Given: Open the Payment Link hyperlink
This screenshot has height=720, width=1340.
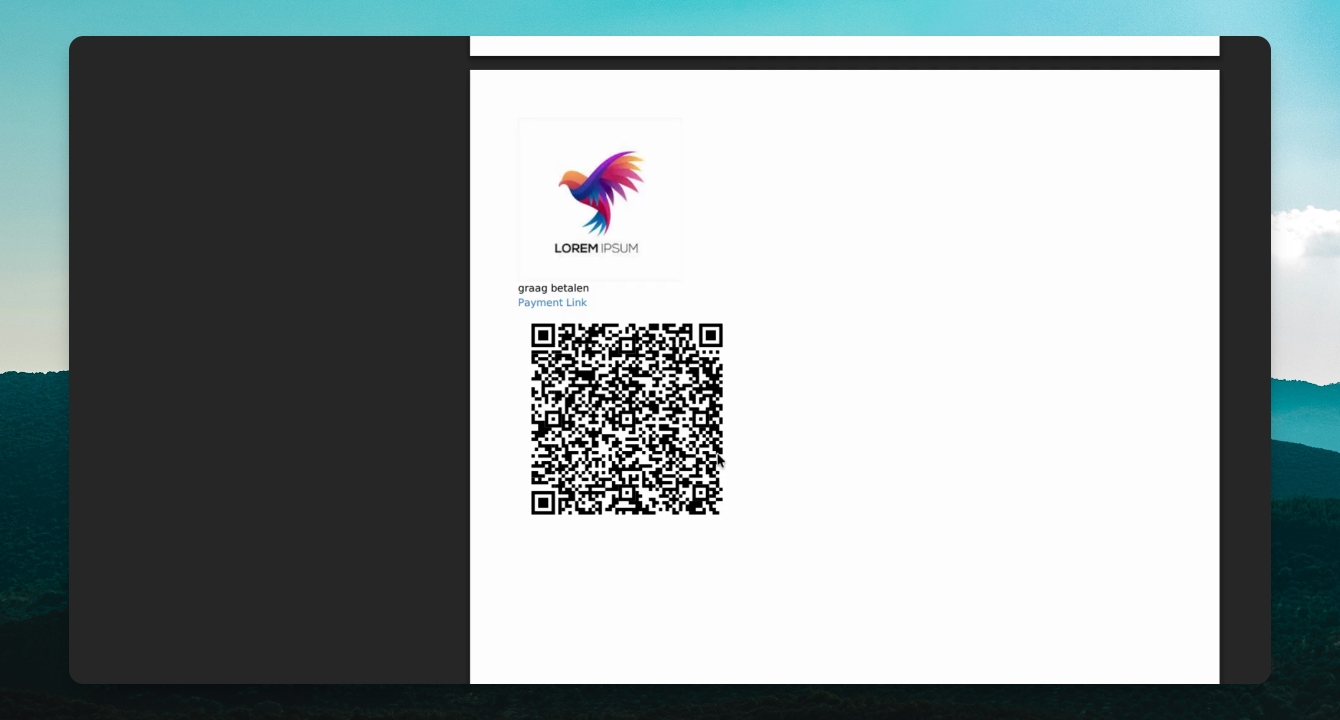Looking at the screenshot, I should (x=552, y=303).
